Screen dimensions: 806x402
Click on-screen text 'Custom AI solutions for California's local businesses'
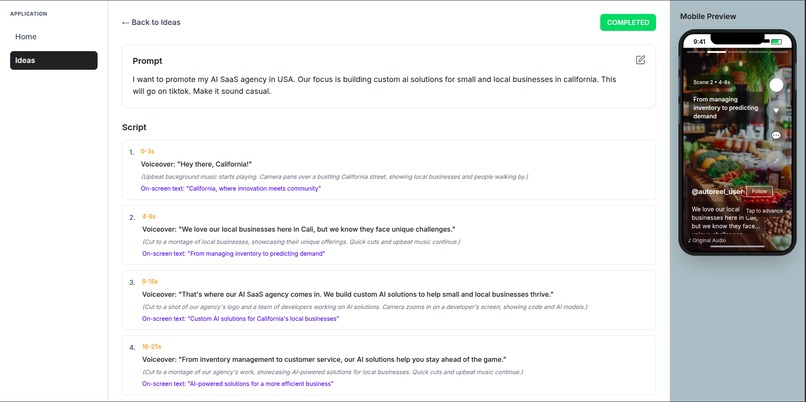tap(241, 319)
